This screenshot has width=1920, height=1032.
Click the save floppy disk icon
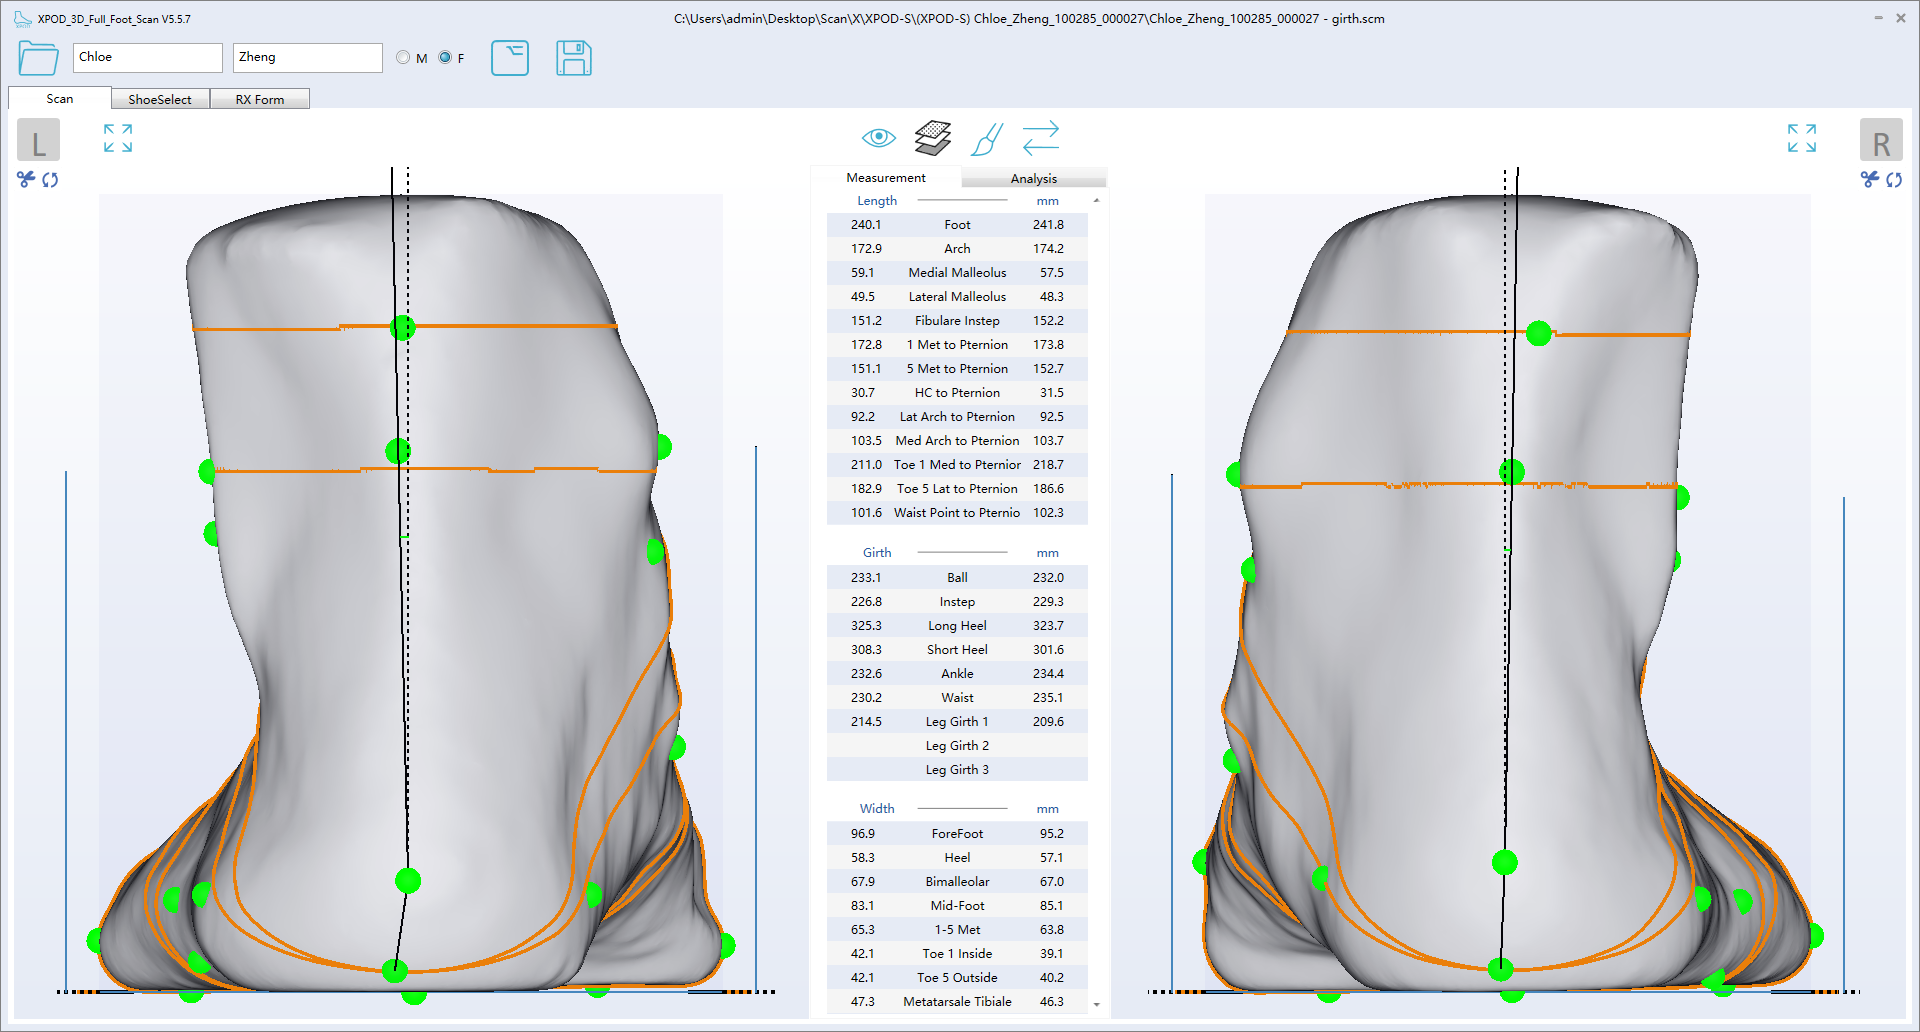pyautogui.click(x=573, y=58)
